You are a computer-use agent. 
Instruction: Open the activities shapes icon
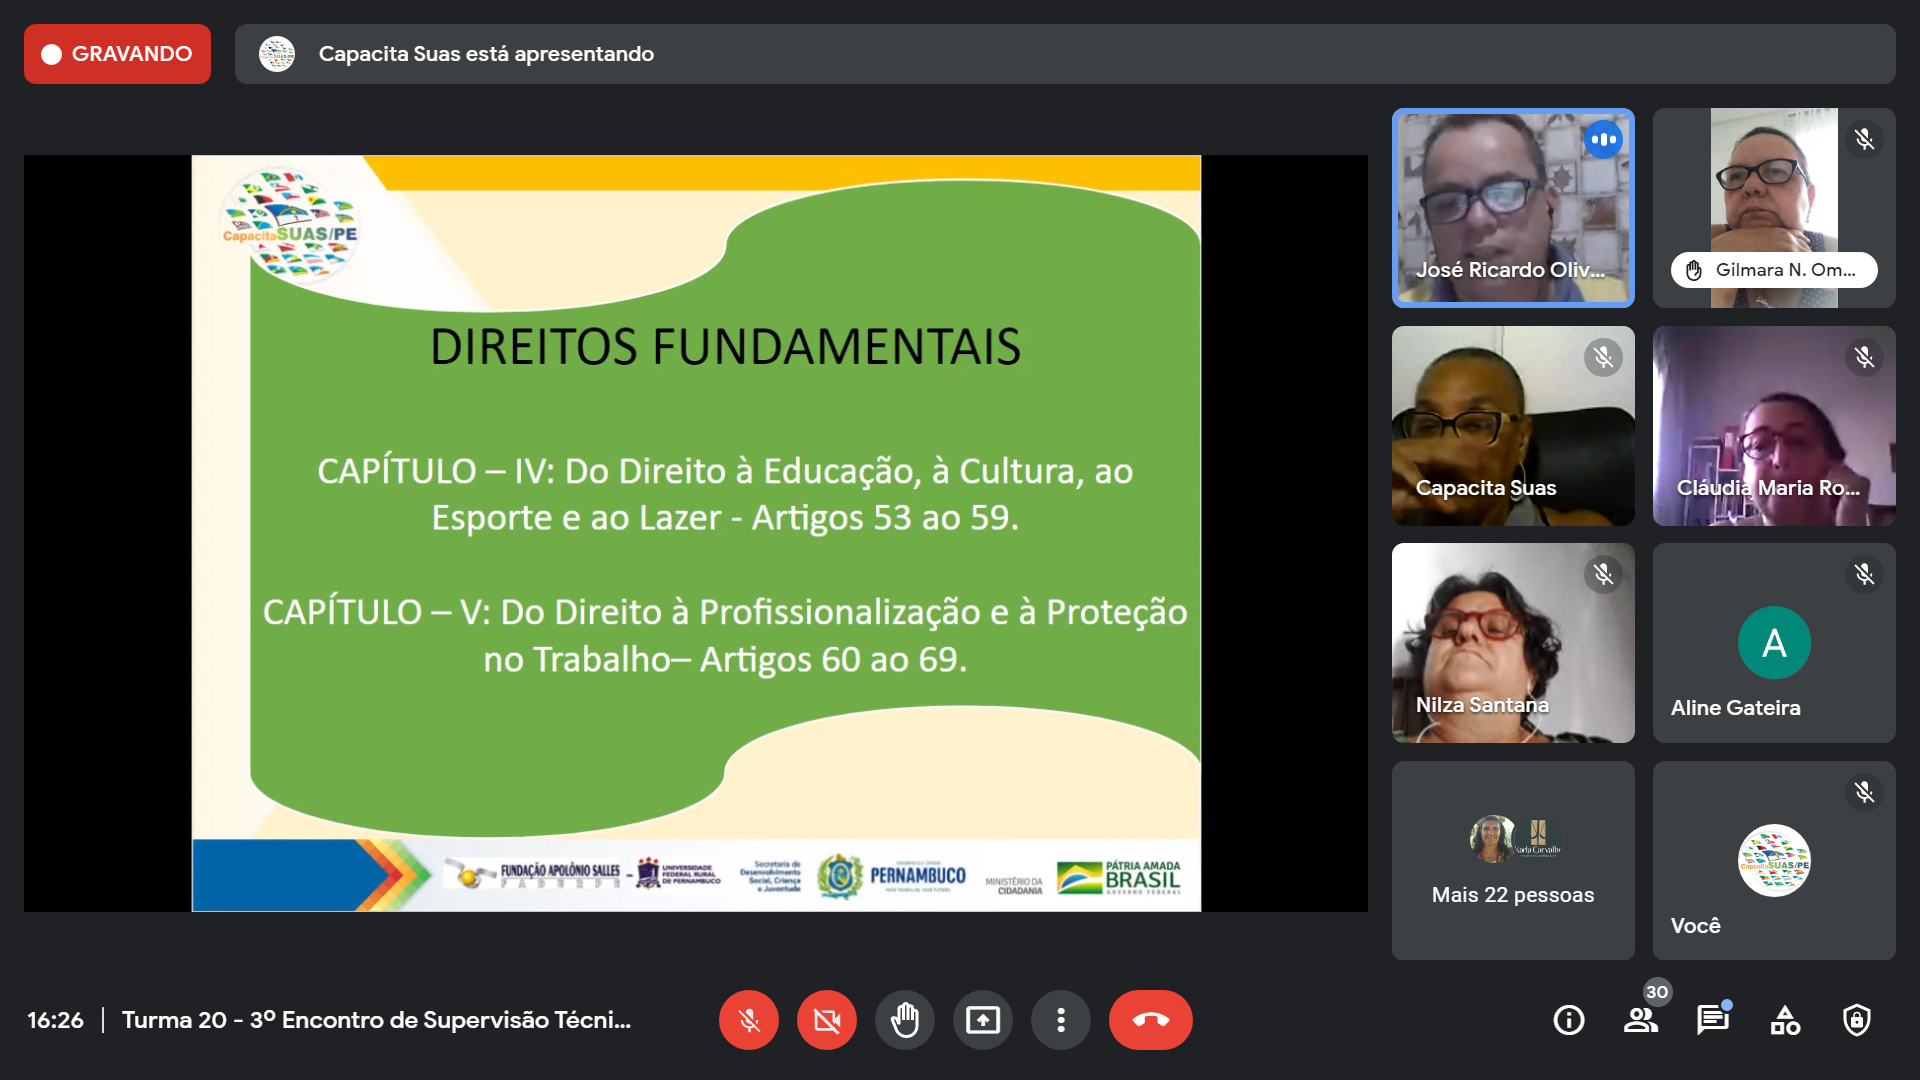1785,1020
